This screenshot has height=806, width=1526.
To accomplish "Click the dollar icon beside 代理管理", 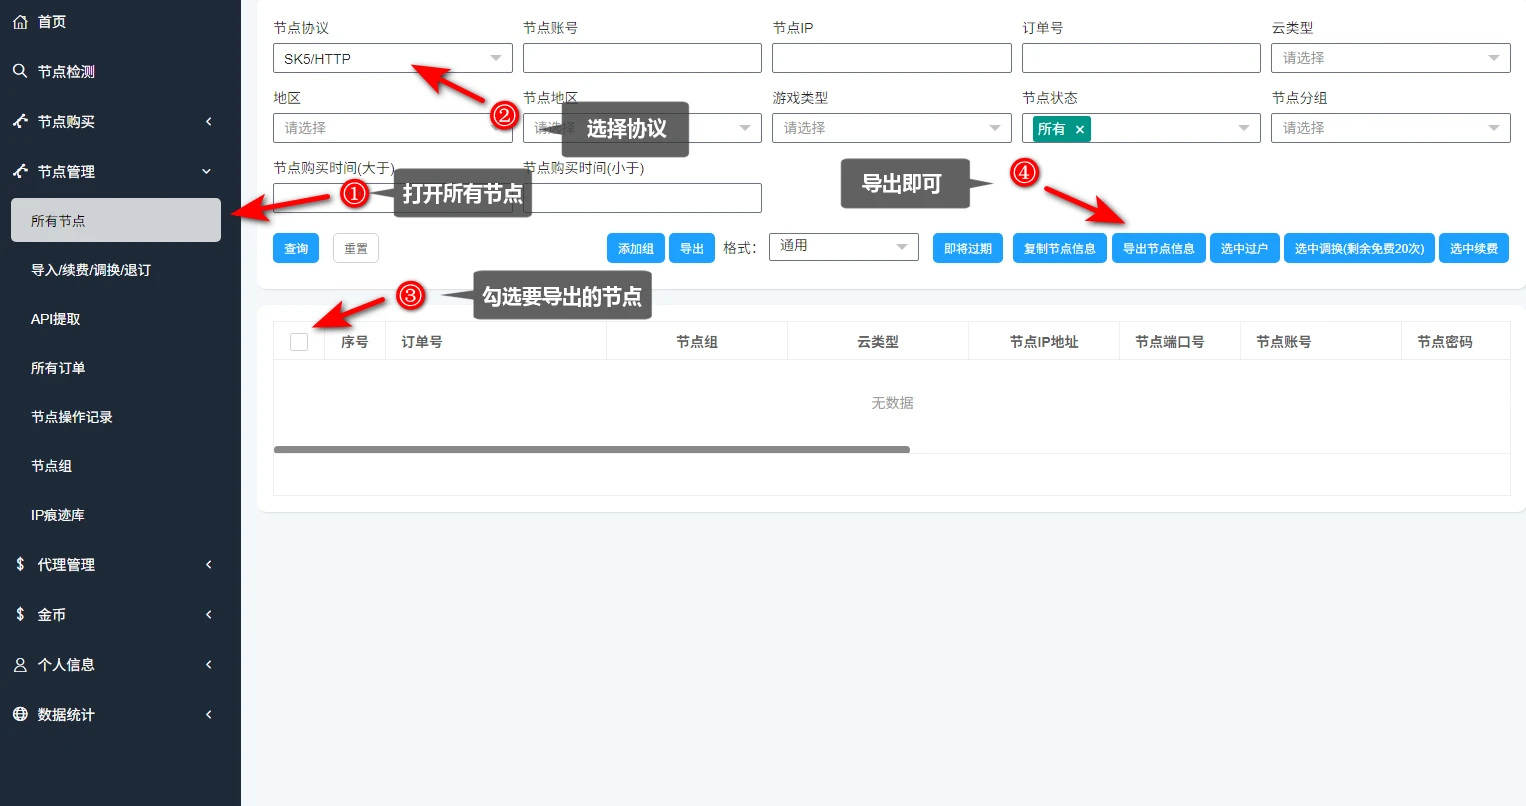I will coord(20,564).
